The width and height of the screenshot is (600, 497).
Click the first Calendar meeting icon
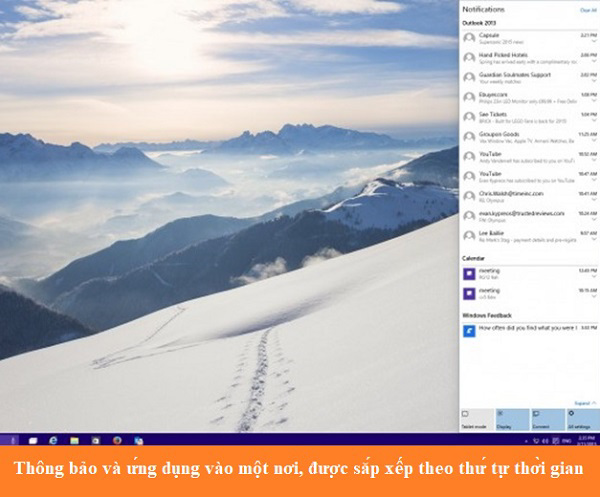point(469,273)
